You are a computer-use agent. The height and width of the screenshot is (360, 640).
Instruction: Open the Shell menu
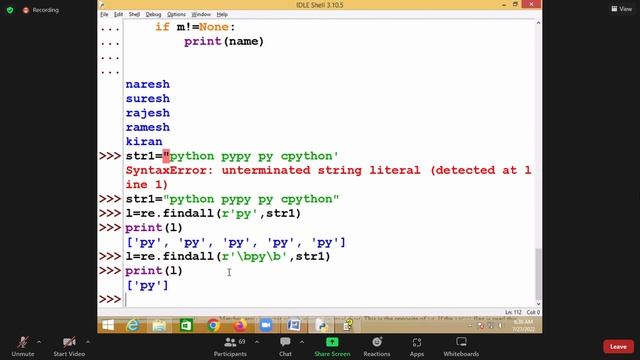tap(134, 14)
